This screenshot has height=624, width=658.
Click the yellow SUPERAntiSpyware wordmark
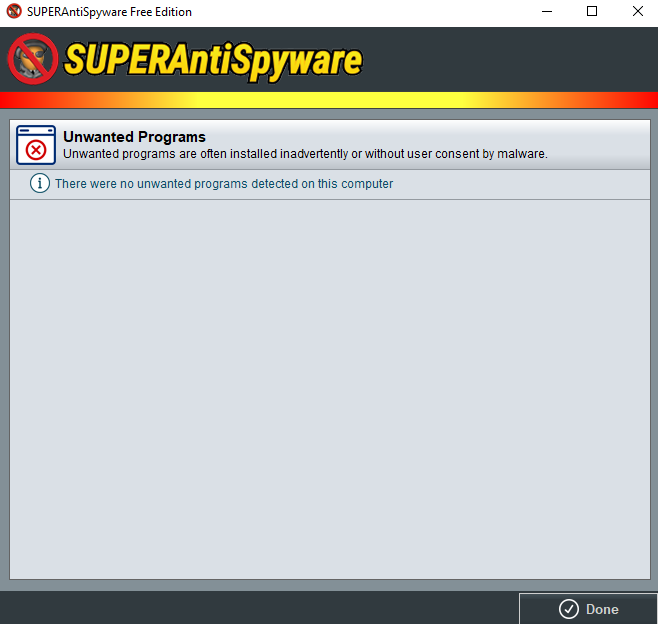213,61
